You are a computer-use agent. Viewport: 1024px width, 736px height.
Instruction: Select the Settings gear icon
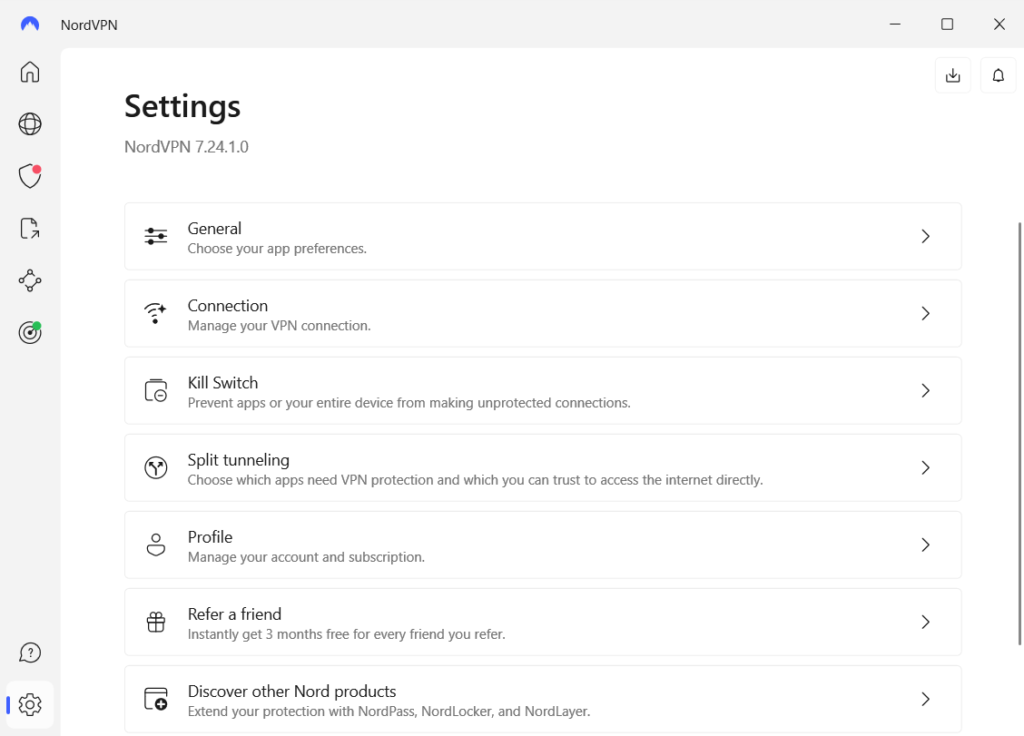tap(29, 705)
